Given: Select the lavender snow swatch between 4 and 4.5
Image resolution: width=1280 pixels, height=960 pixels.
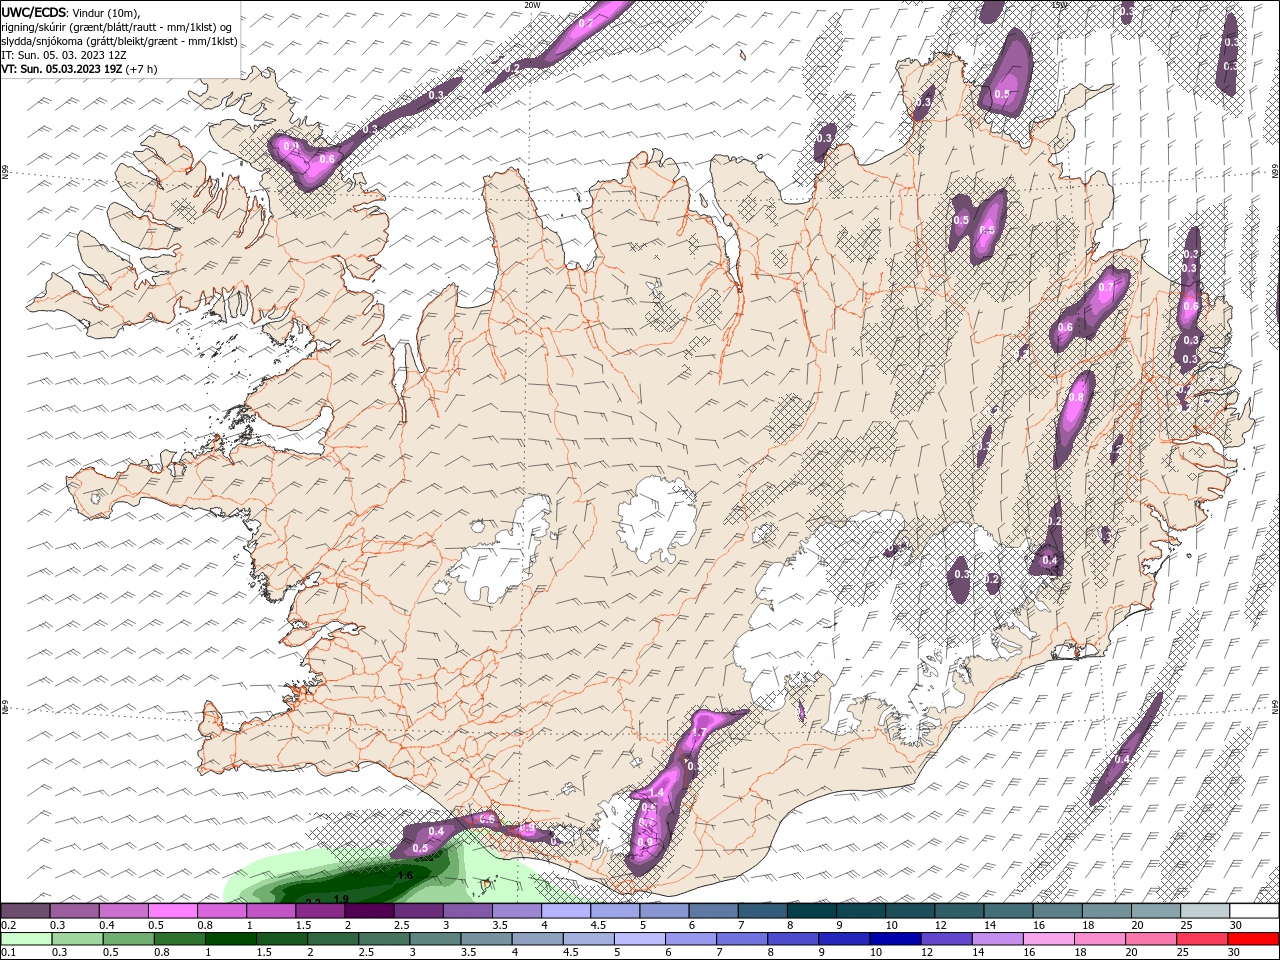Looking at the screenshot, I should [566, 910].
